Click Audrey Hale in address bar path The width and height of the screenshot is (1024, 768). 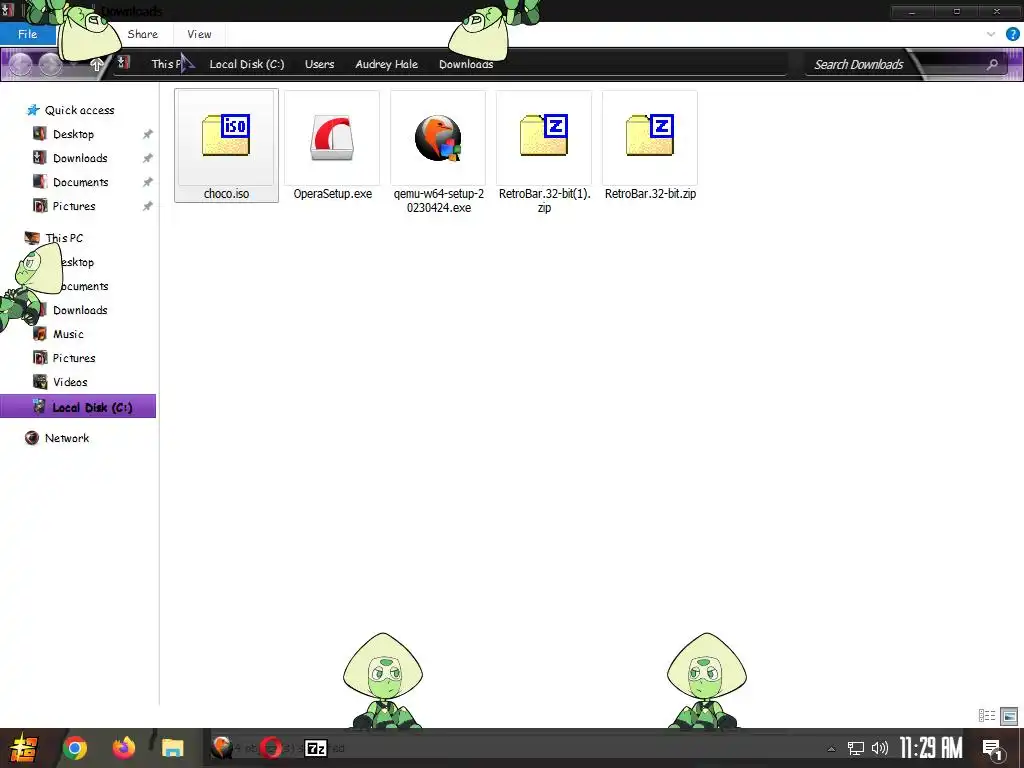(x=387, y=64)
